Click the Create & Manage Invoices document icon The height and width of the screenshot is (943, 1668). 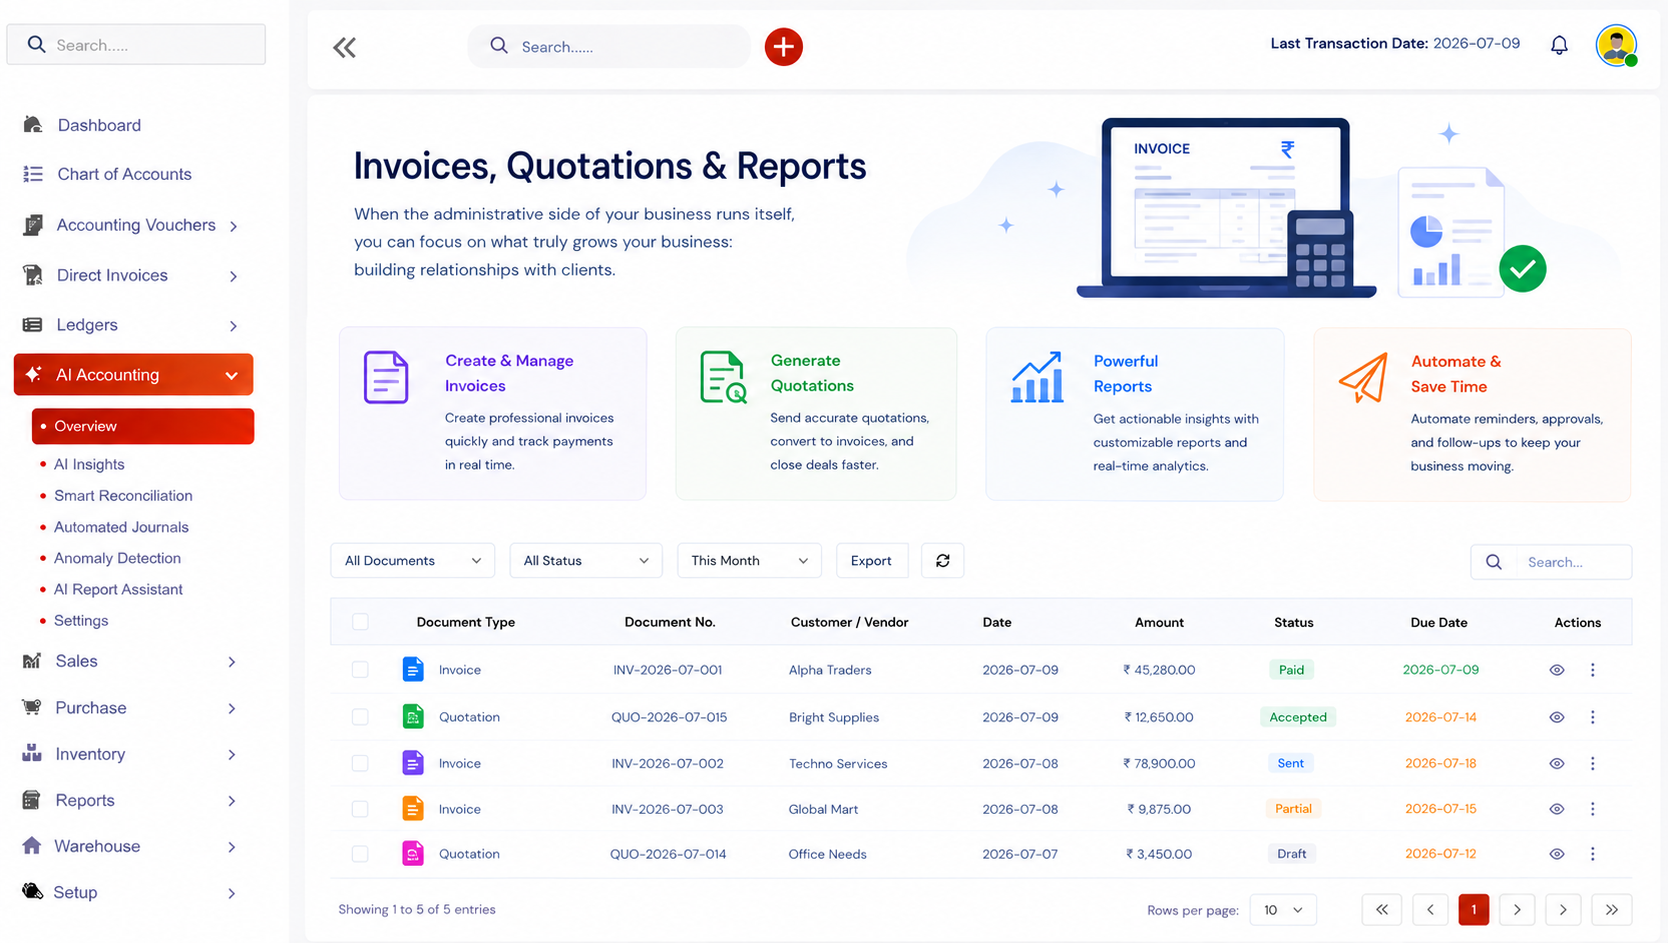(x=386, y=377)
